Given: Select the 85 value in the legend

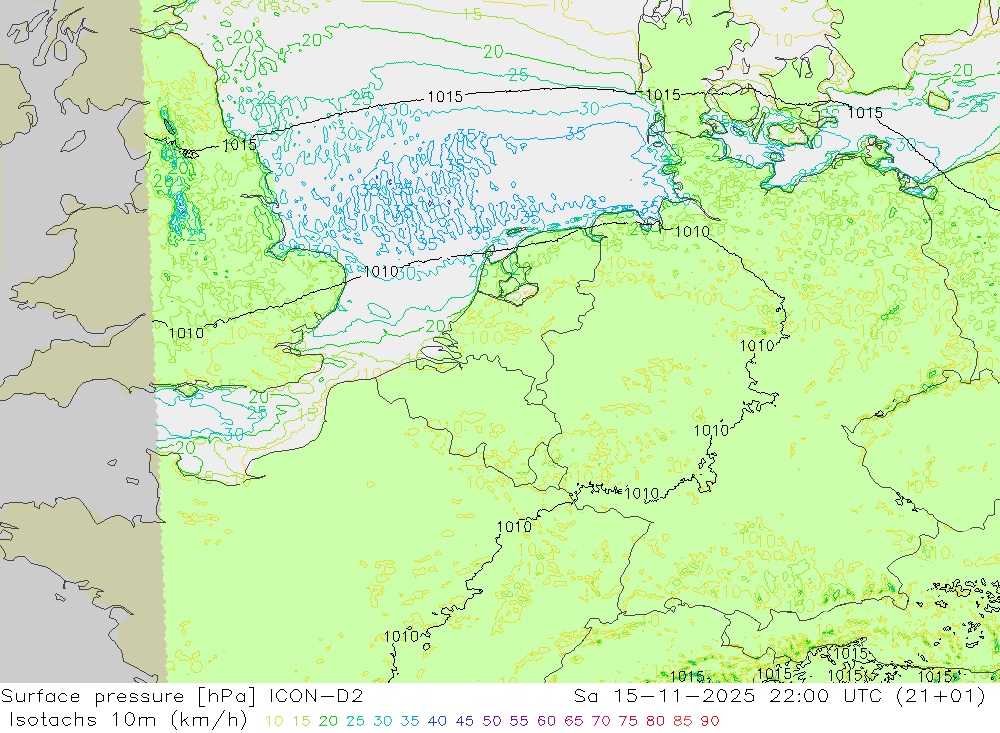Looking at the screenshot, I should 682,721.
